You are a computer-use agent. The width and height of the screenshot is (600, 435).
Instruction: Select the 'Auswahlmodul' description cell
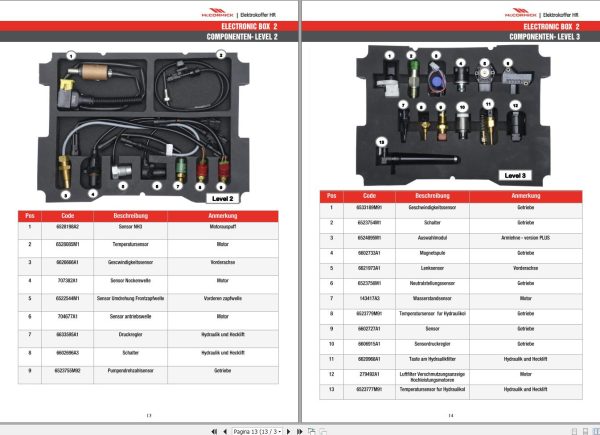[x=432, y=241]
